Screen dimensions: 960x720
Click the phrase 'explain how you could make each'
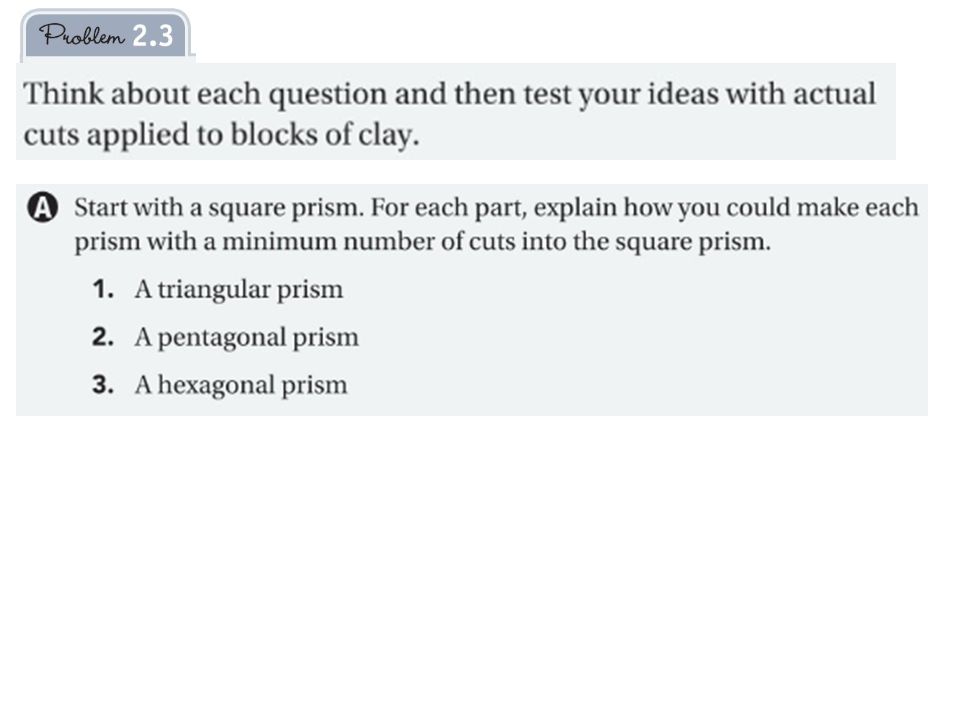pos(726,208)
